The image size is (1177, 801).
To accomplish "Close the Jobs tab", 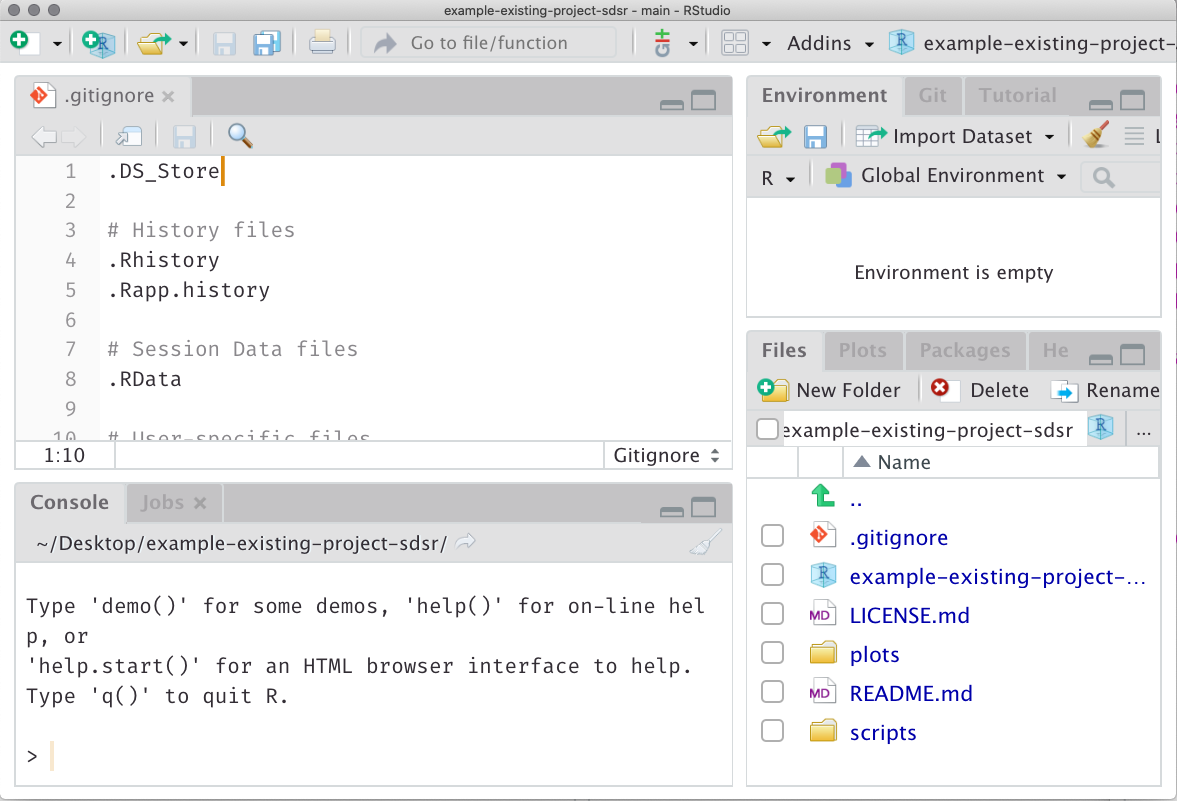I will click(200, 503).
